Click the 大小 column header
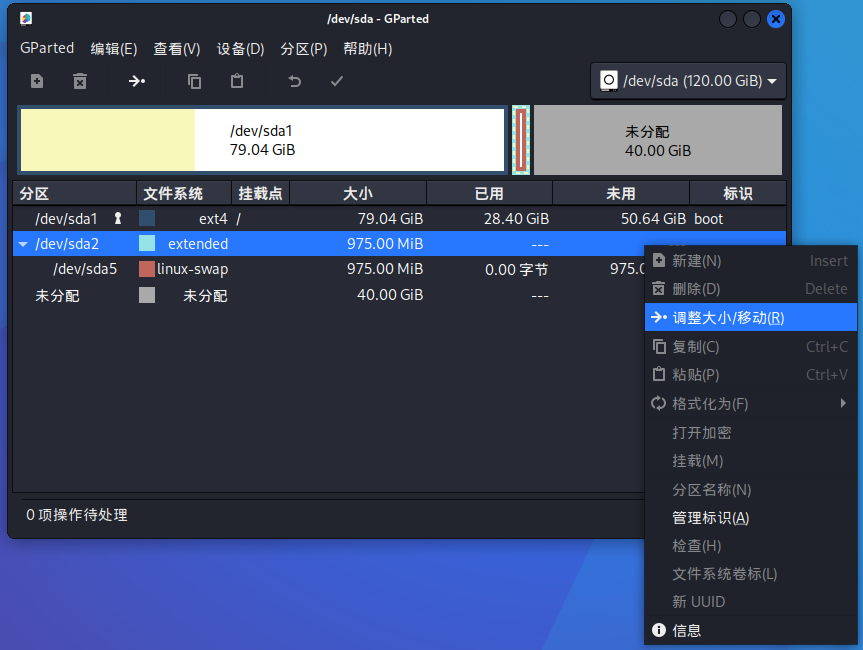Screen dimensions: 863x650 (x=358, y=193)
